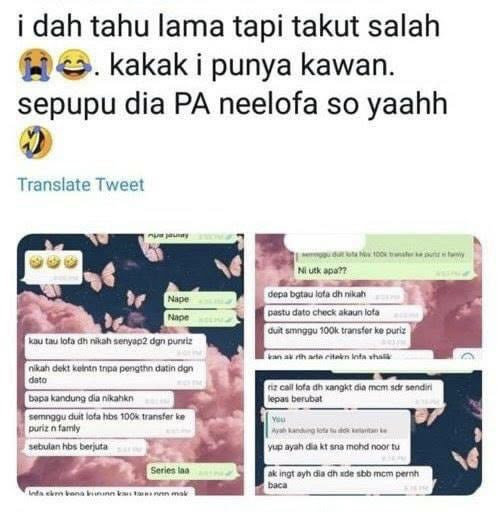Click the 'bapa kandung dia nikahkn' message
Screen dimensions: 498x512
(x=99, y=399)
